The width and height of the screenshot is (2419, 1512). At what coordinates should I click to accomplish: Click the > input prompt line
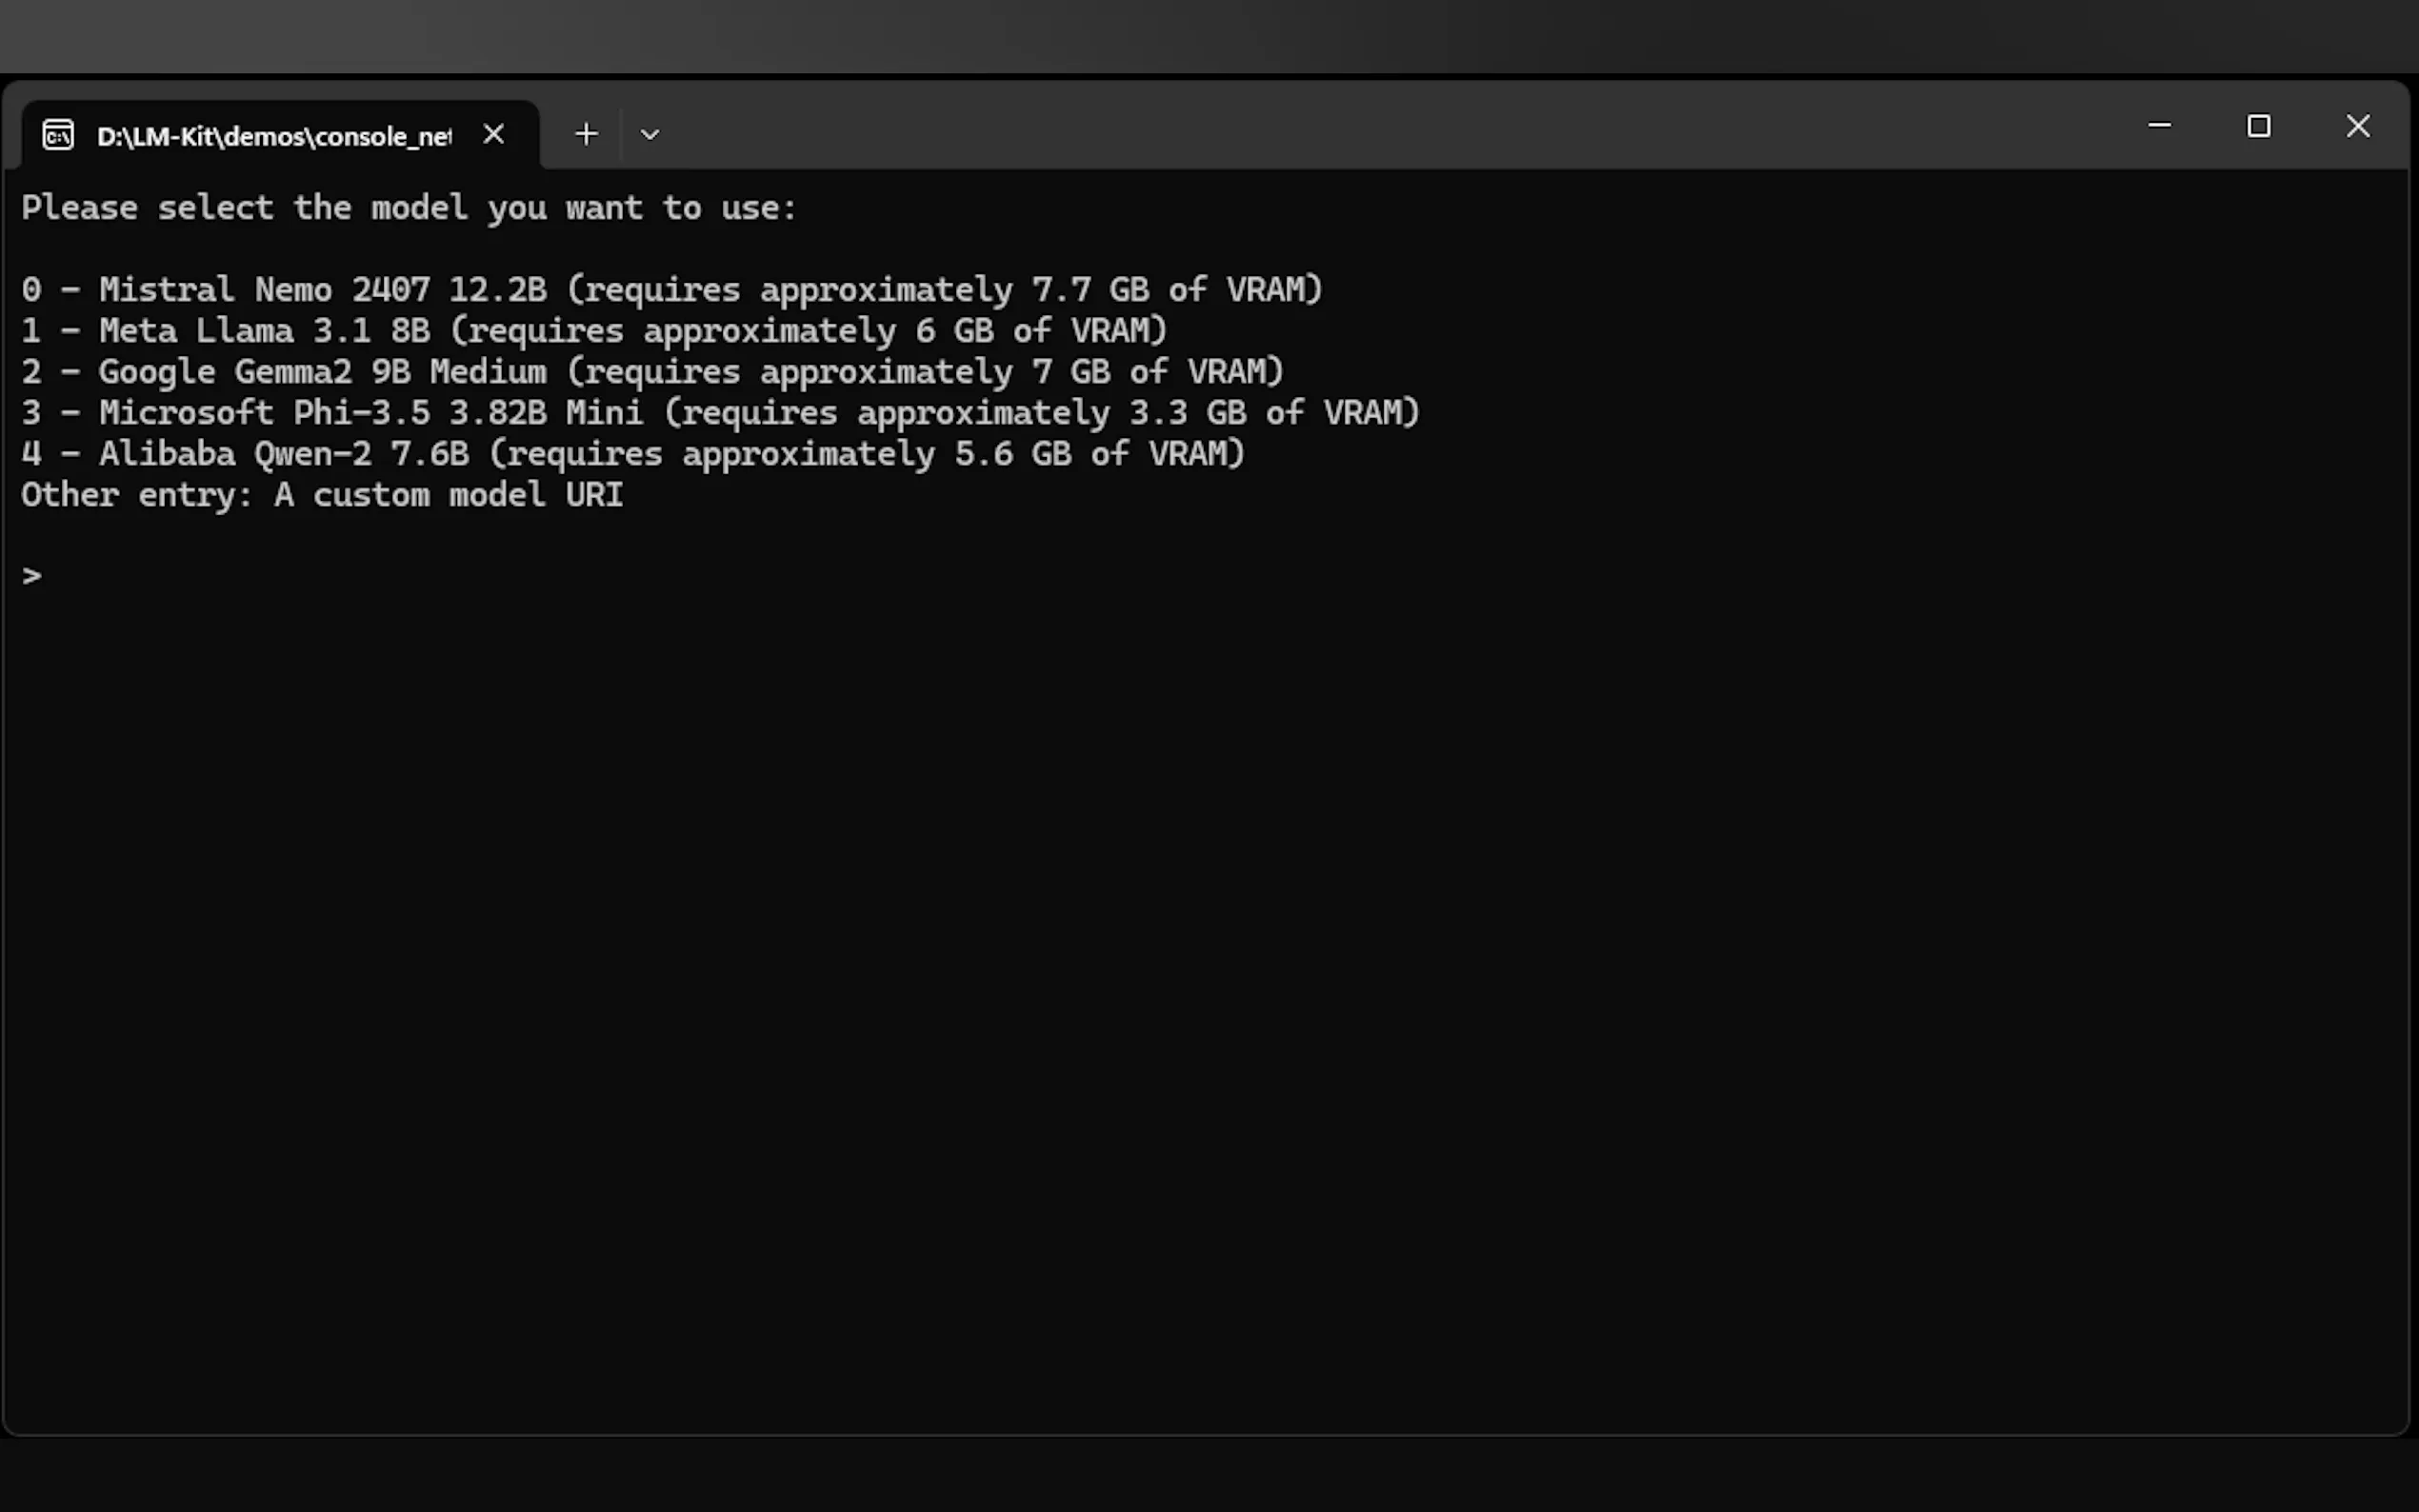pyautogui.click(x=32, y=576)
